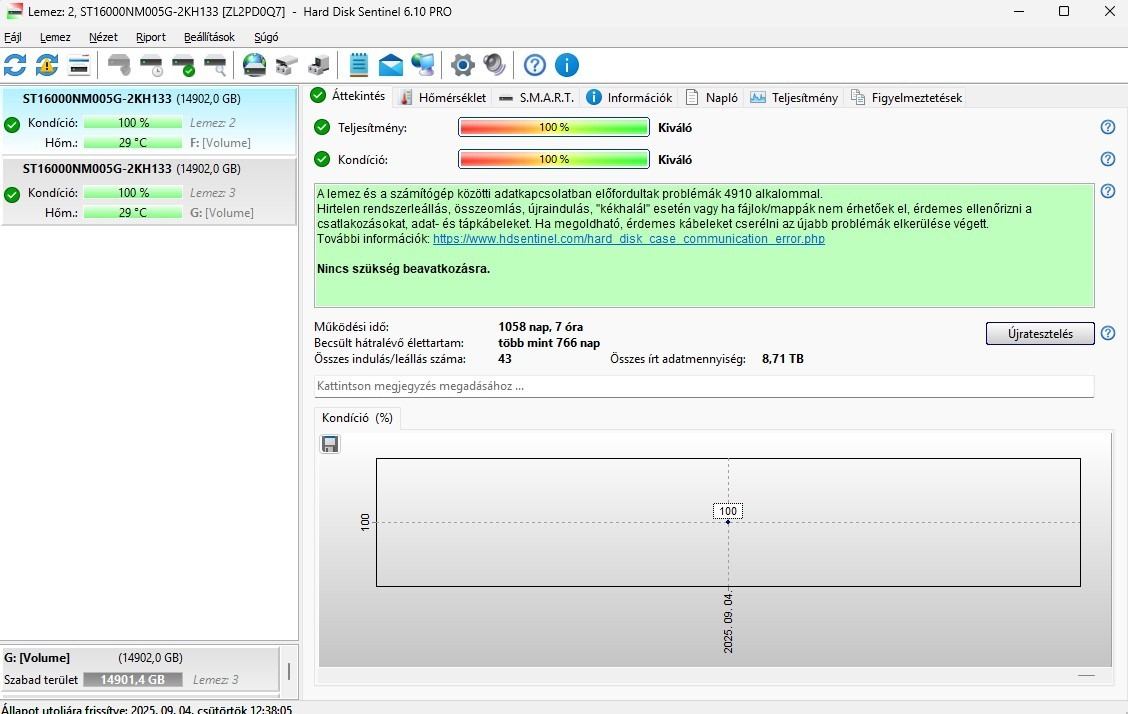Viewport: 1128px width, 714px height.
Task: Click the computer-with-cubes icon before the notepad
Action: (319, 65)
